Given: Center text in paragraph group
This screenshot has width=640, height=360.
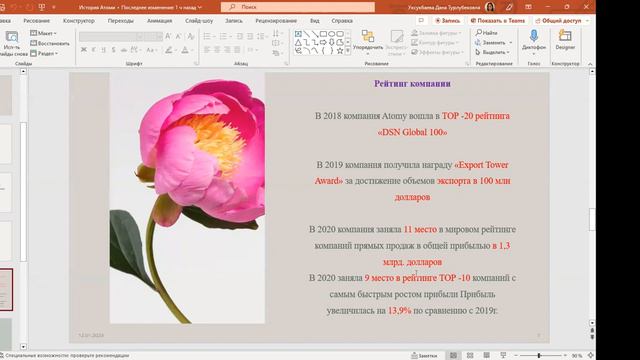Looking at the screenshot, I should pos(217,50).
